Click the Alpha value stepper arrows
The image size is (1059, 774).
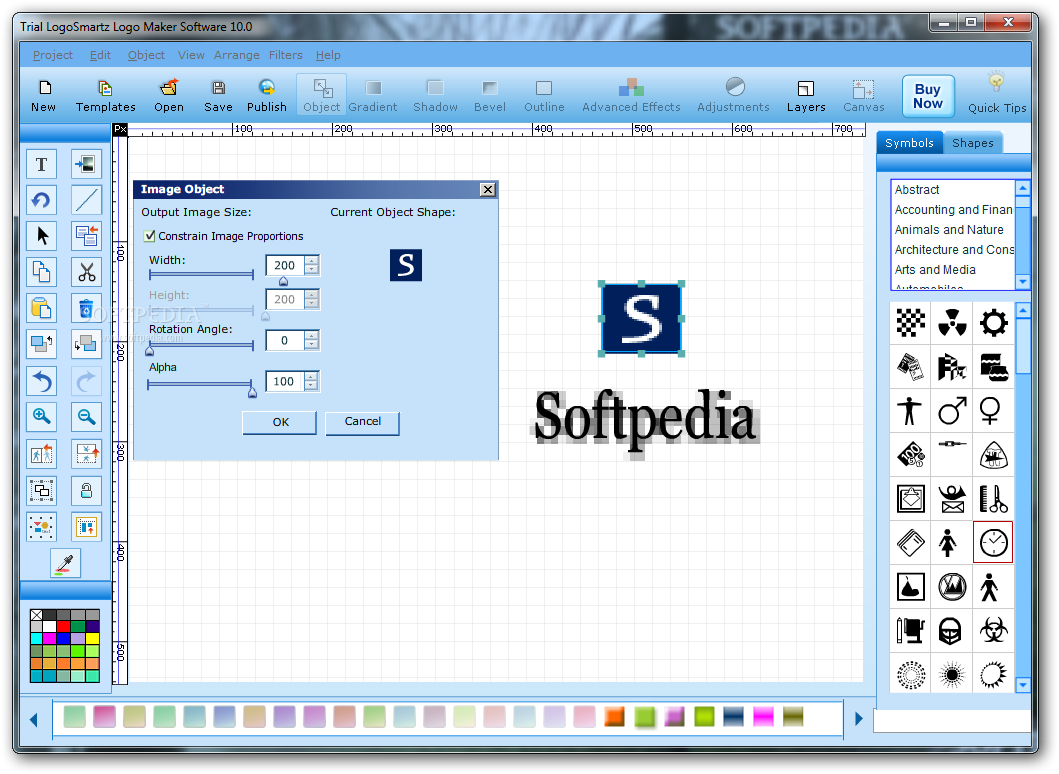pos(311,382)
